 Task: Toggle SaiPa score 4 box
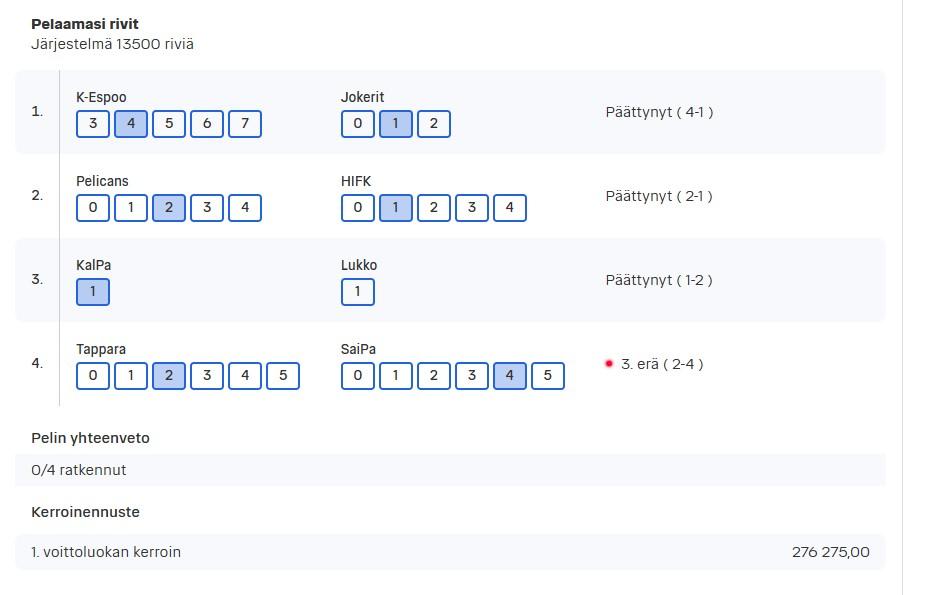pyautogui.click(x=510, y=376)
